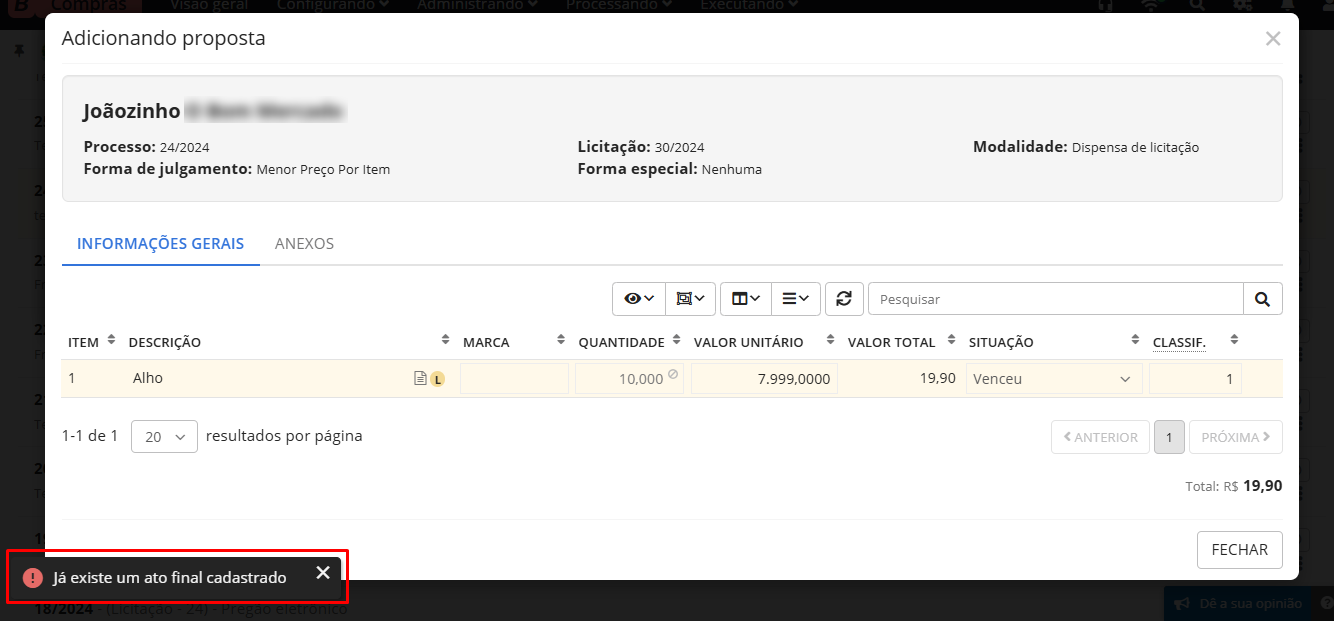This screenshot has height=621, width=1334.
Task: Click the 'Adicionando proposta' dialog title
Action: click(164, 39)
